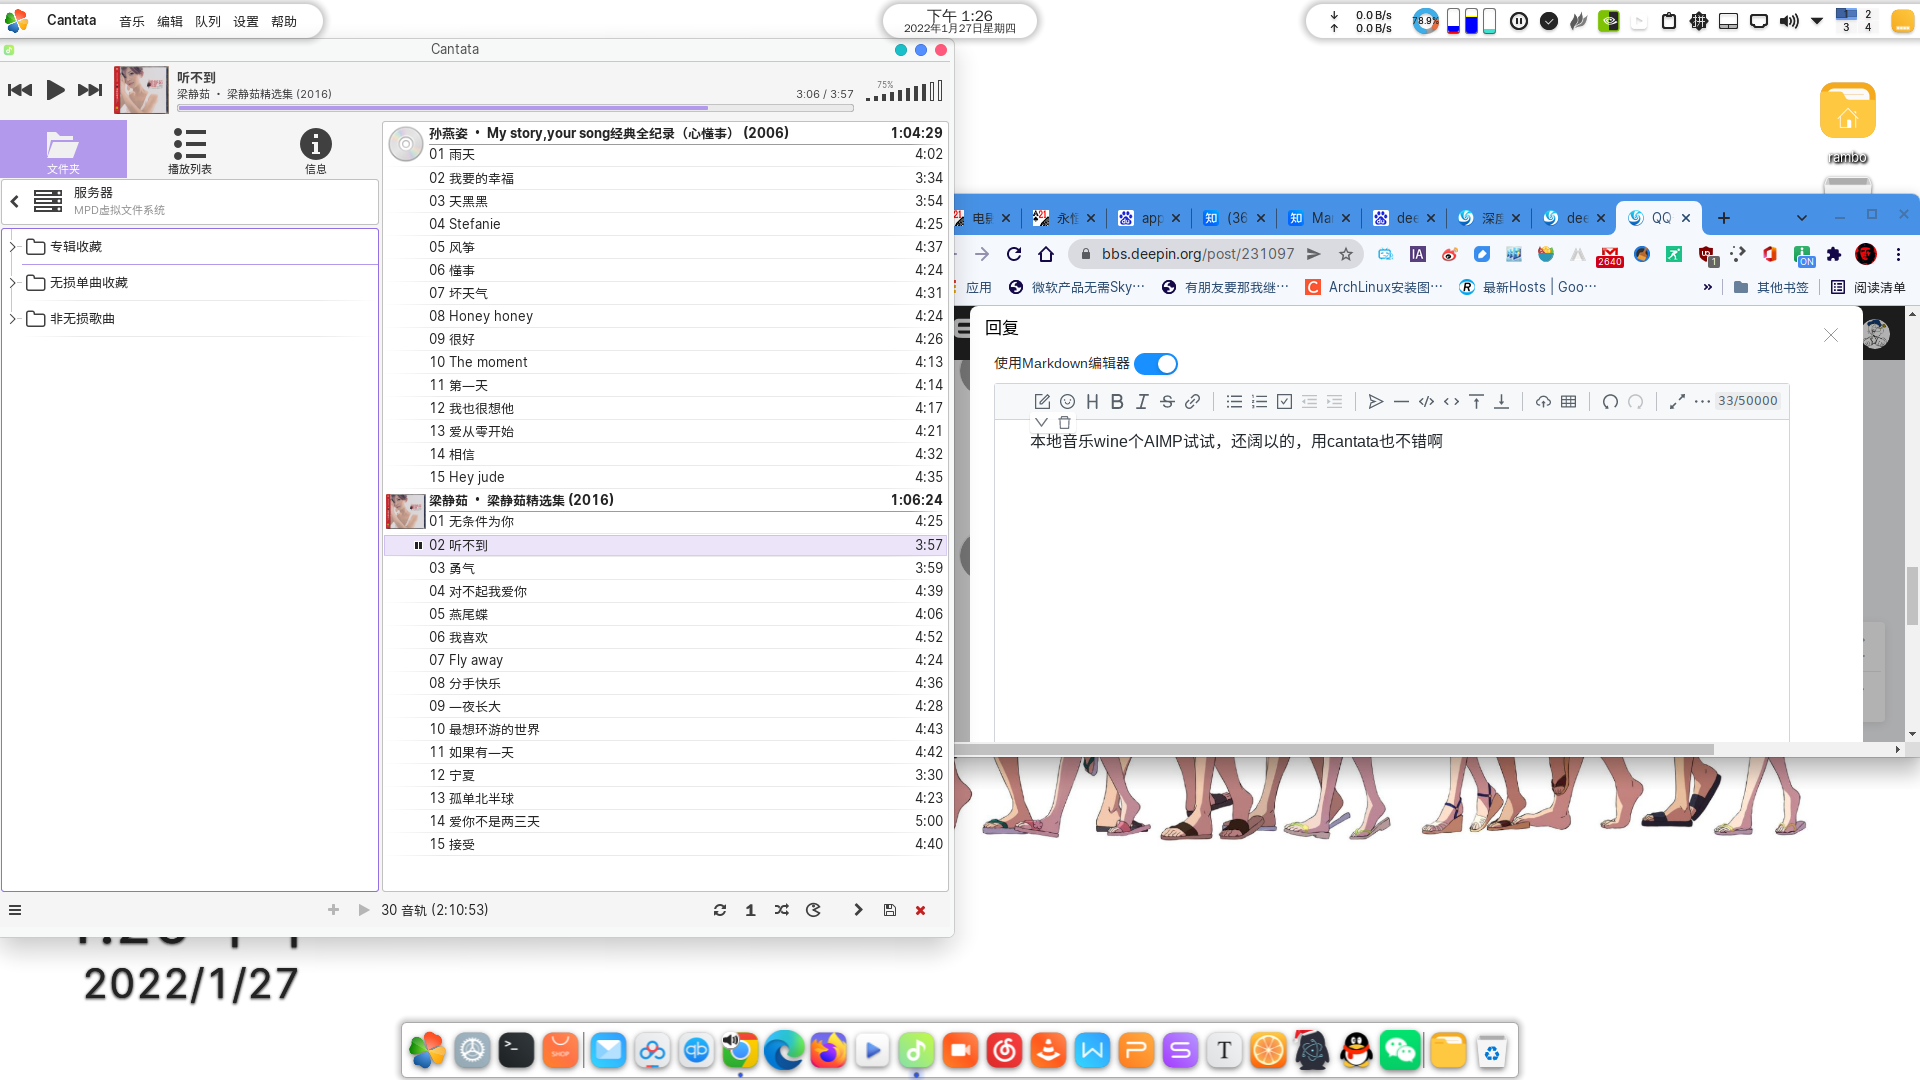
Task: Toggle repeat mode for the queue
Action: [x=719, y=910]
